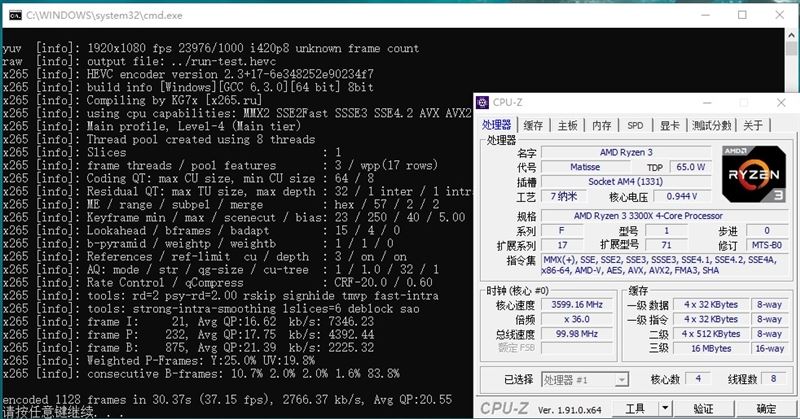Click the Socket AM4 (1331) field
Image resolution: width=800 pixels, height=419 pixels.
coord(626,181)
